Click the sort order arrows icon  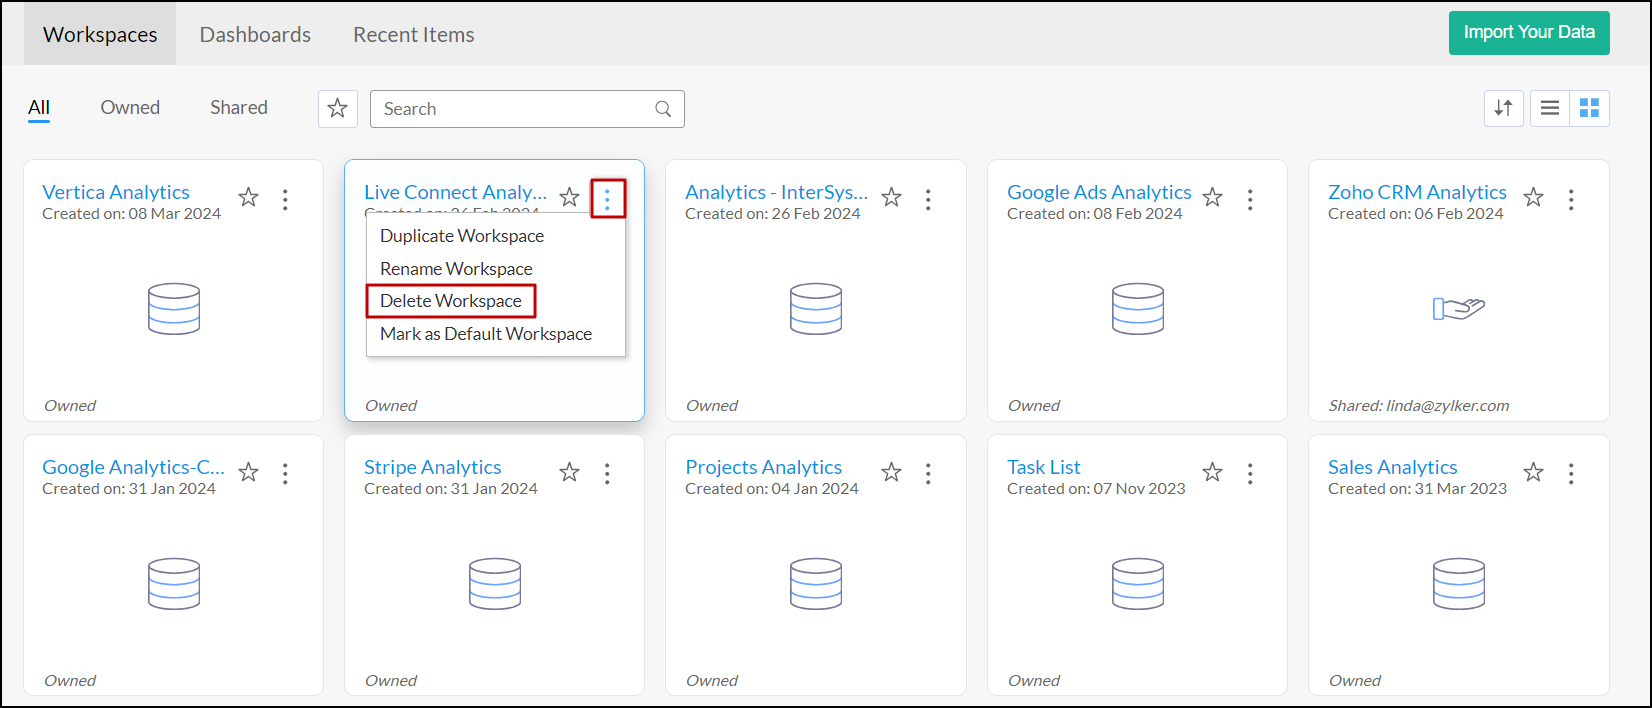1503,108
